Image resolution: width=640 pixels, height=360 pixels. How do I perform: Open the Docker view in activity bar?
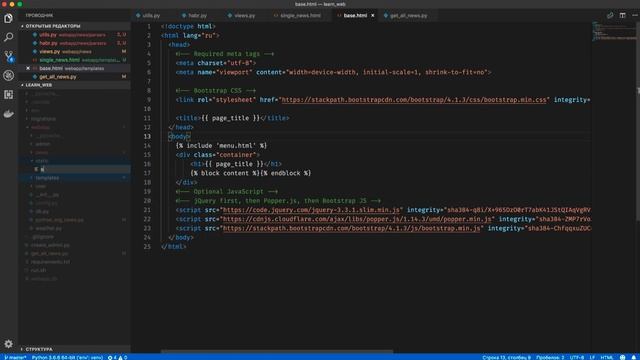(9, 114)
